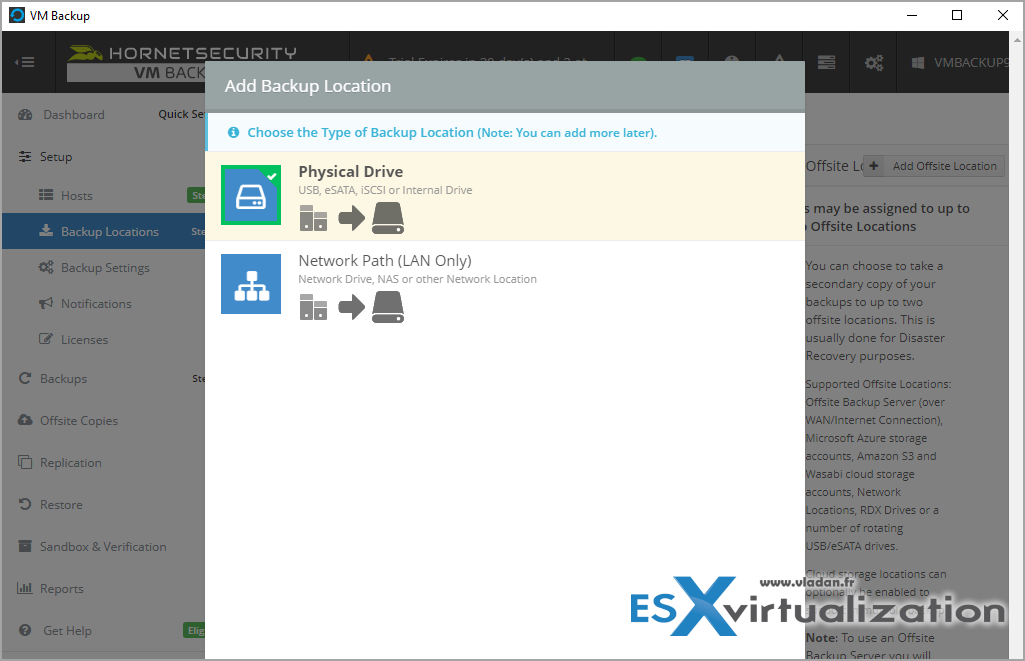Choose the Network Path (LAN Only) heading
Image resolution: width=1025 pixels, height=661 pixels.
[x=384, y=260]
